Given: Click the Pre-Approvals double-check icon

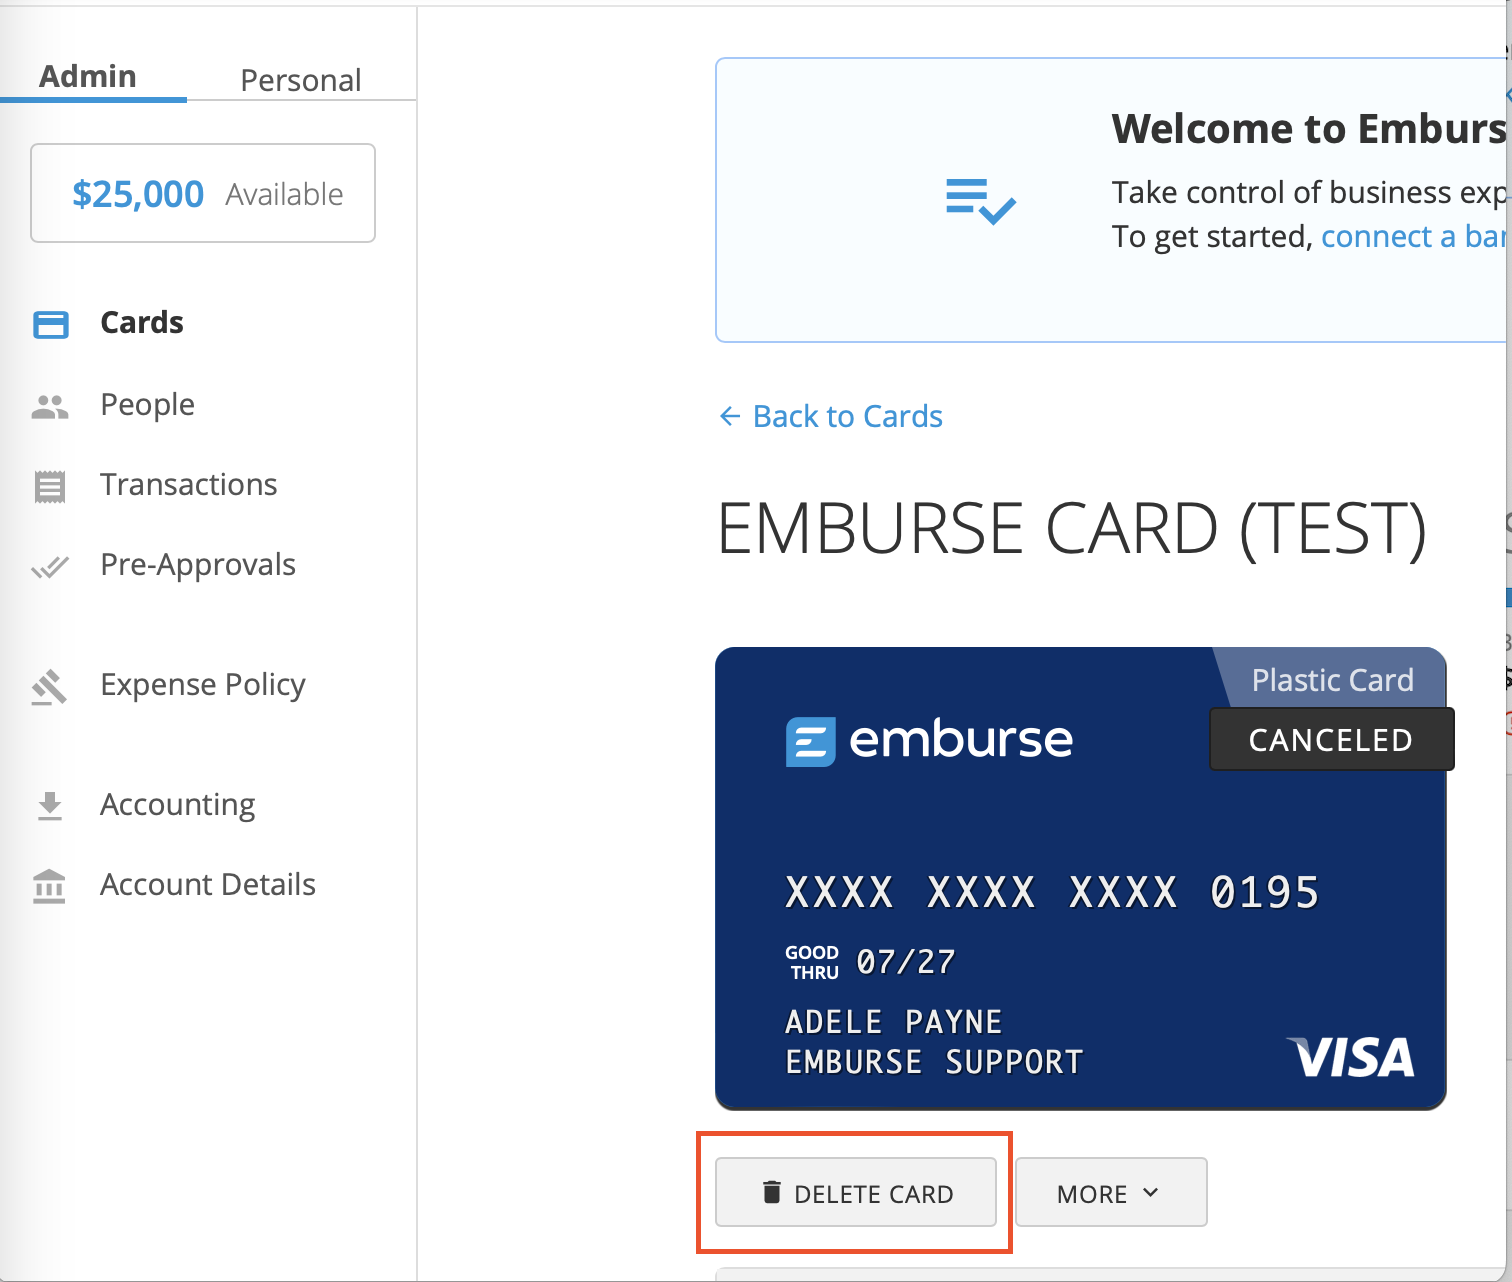Looking at the screenshot, I should (x=50, y=567).
